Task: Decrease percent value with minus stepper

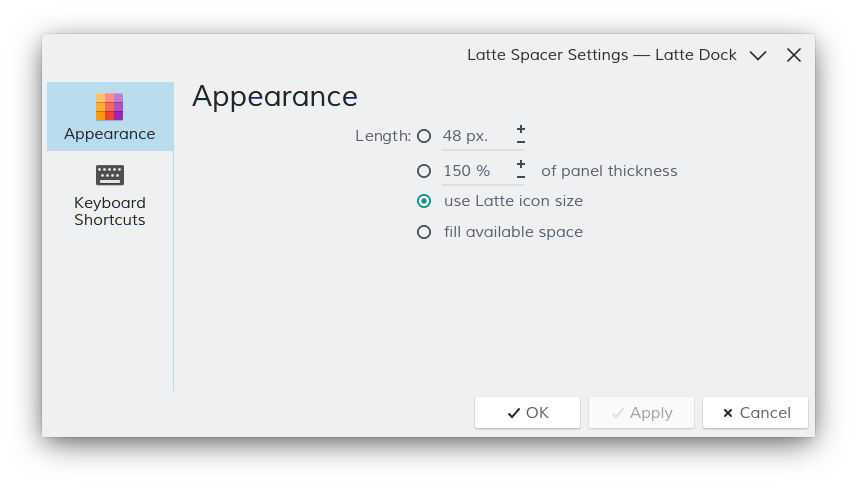Action: pyautogui.click(x=521, y=177)
